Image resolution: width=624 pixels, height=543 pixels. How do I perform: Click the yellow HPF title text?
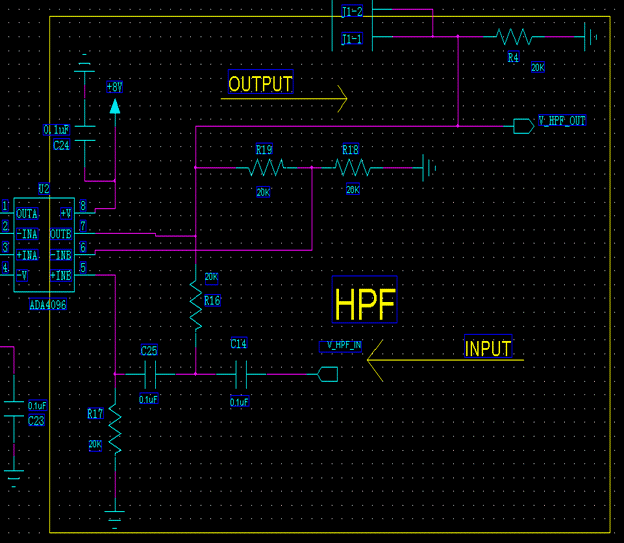[x=365, y=304]
